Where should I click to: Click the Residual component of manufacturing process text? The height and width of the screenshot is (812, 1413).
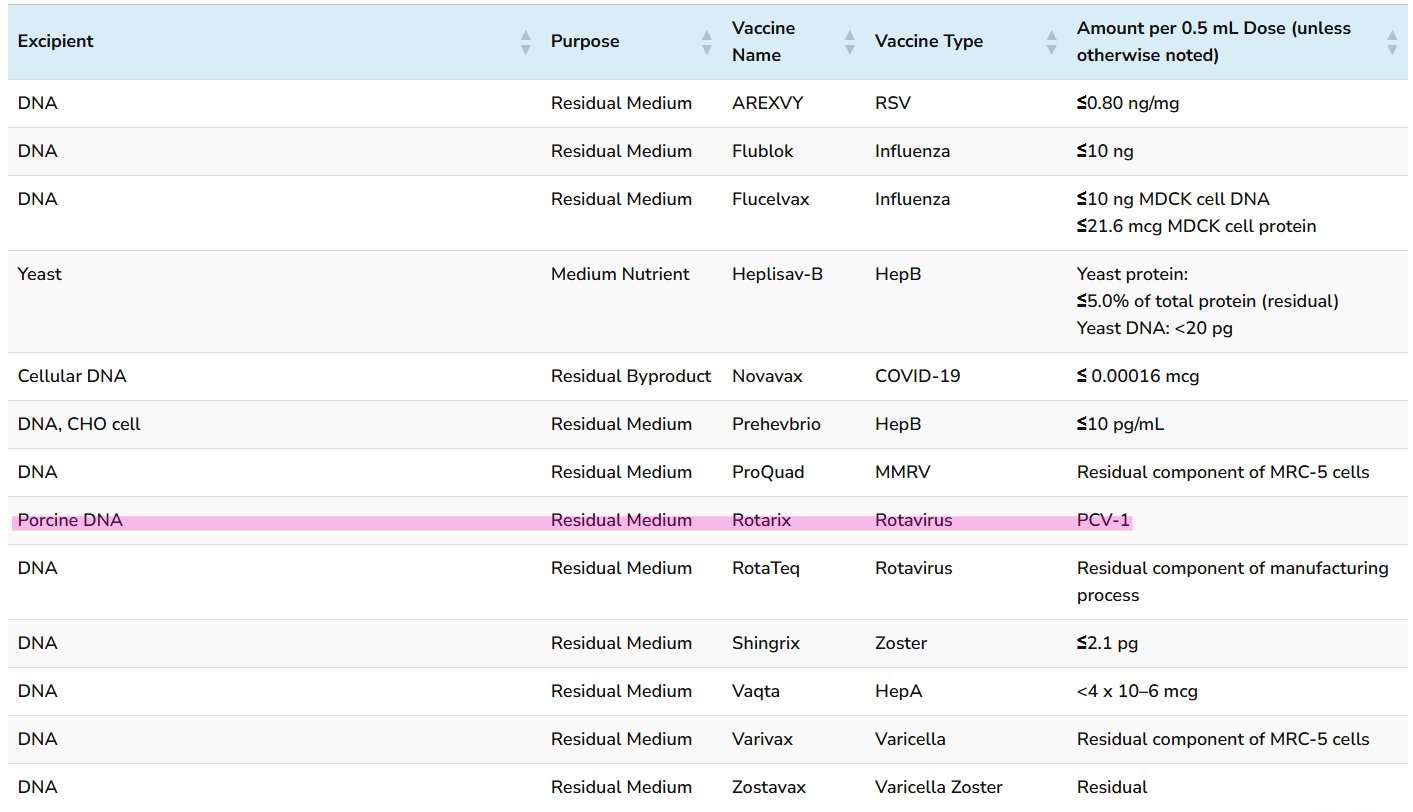pyautogui.click(x=1232, y=582)
